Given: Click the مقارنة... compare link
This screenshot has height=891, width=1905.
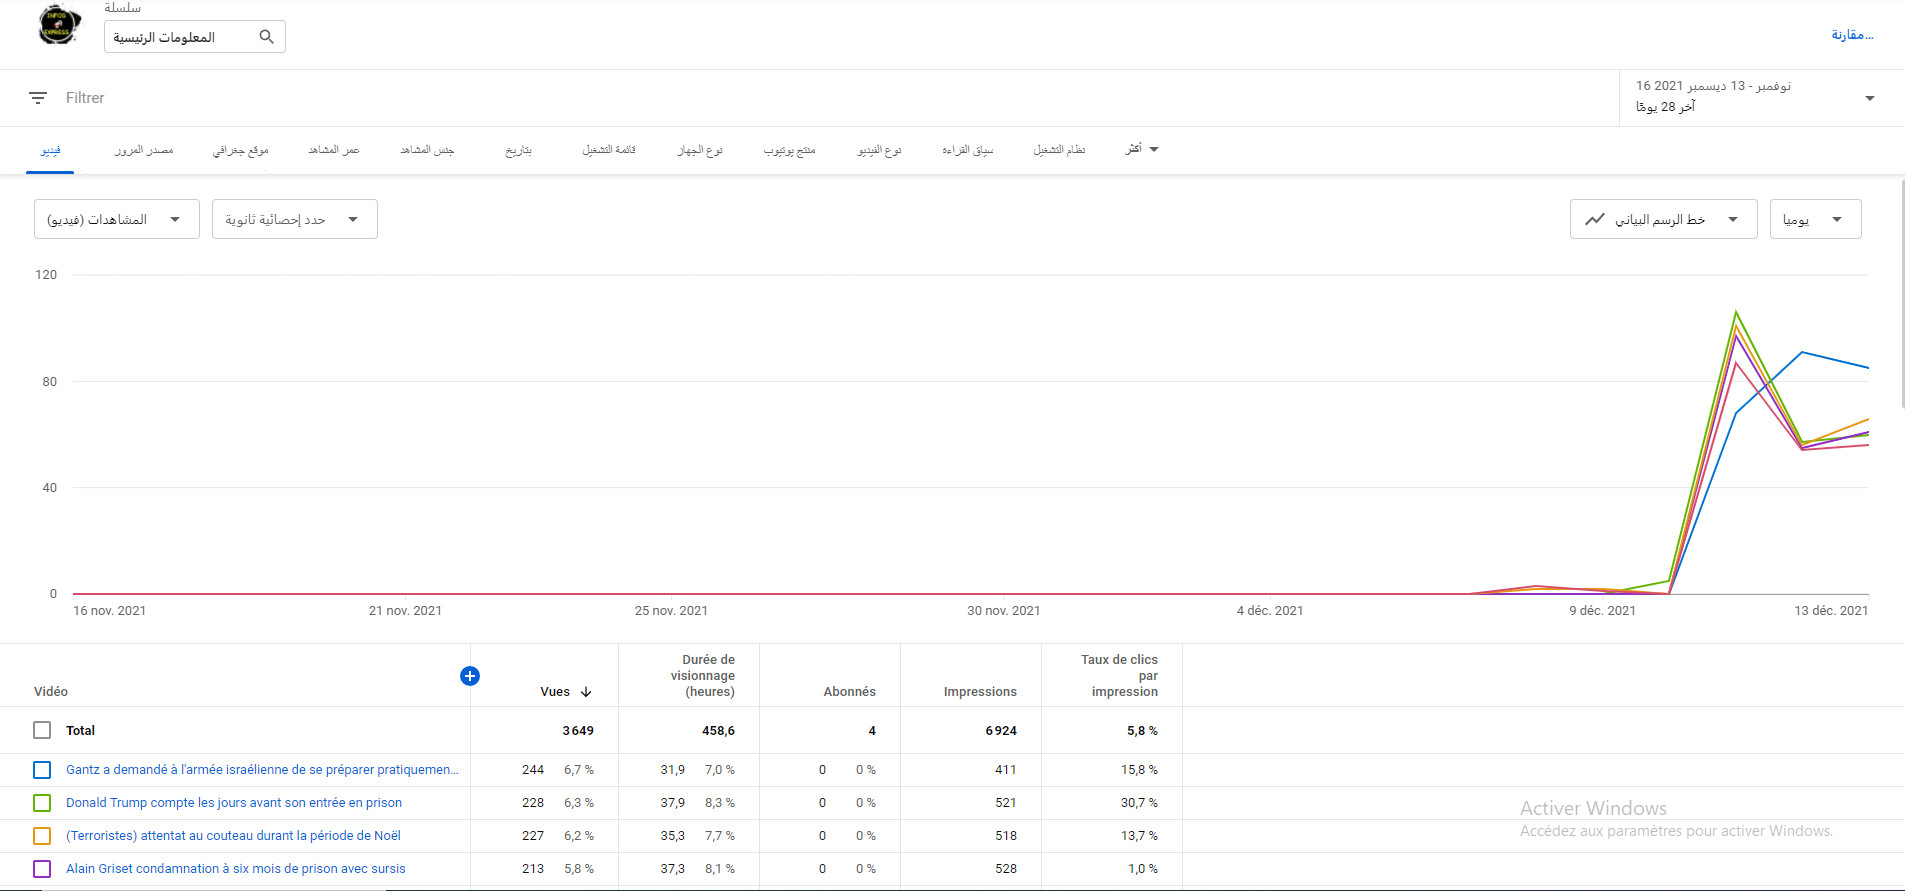Looking at the screenshot, I should (1852, 35).
